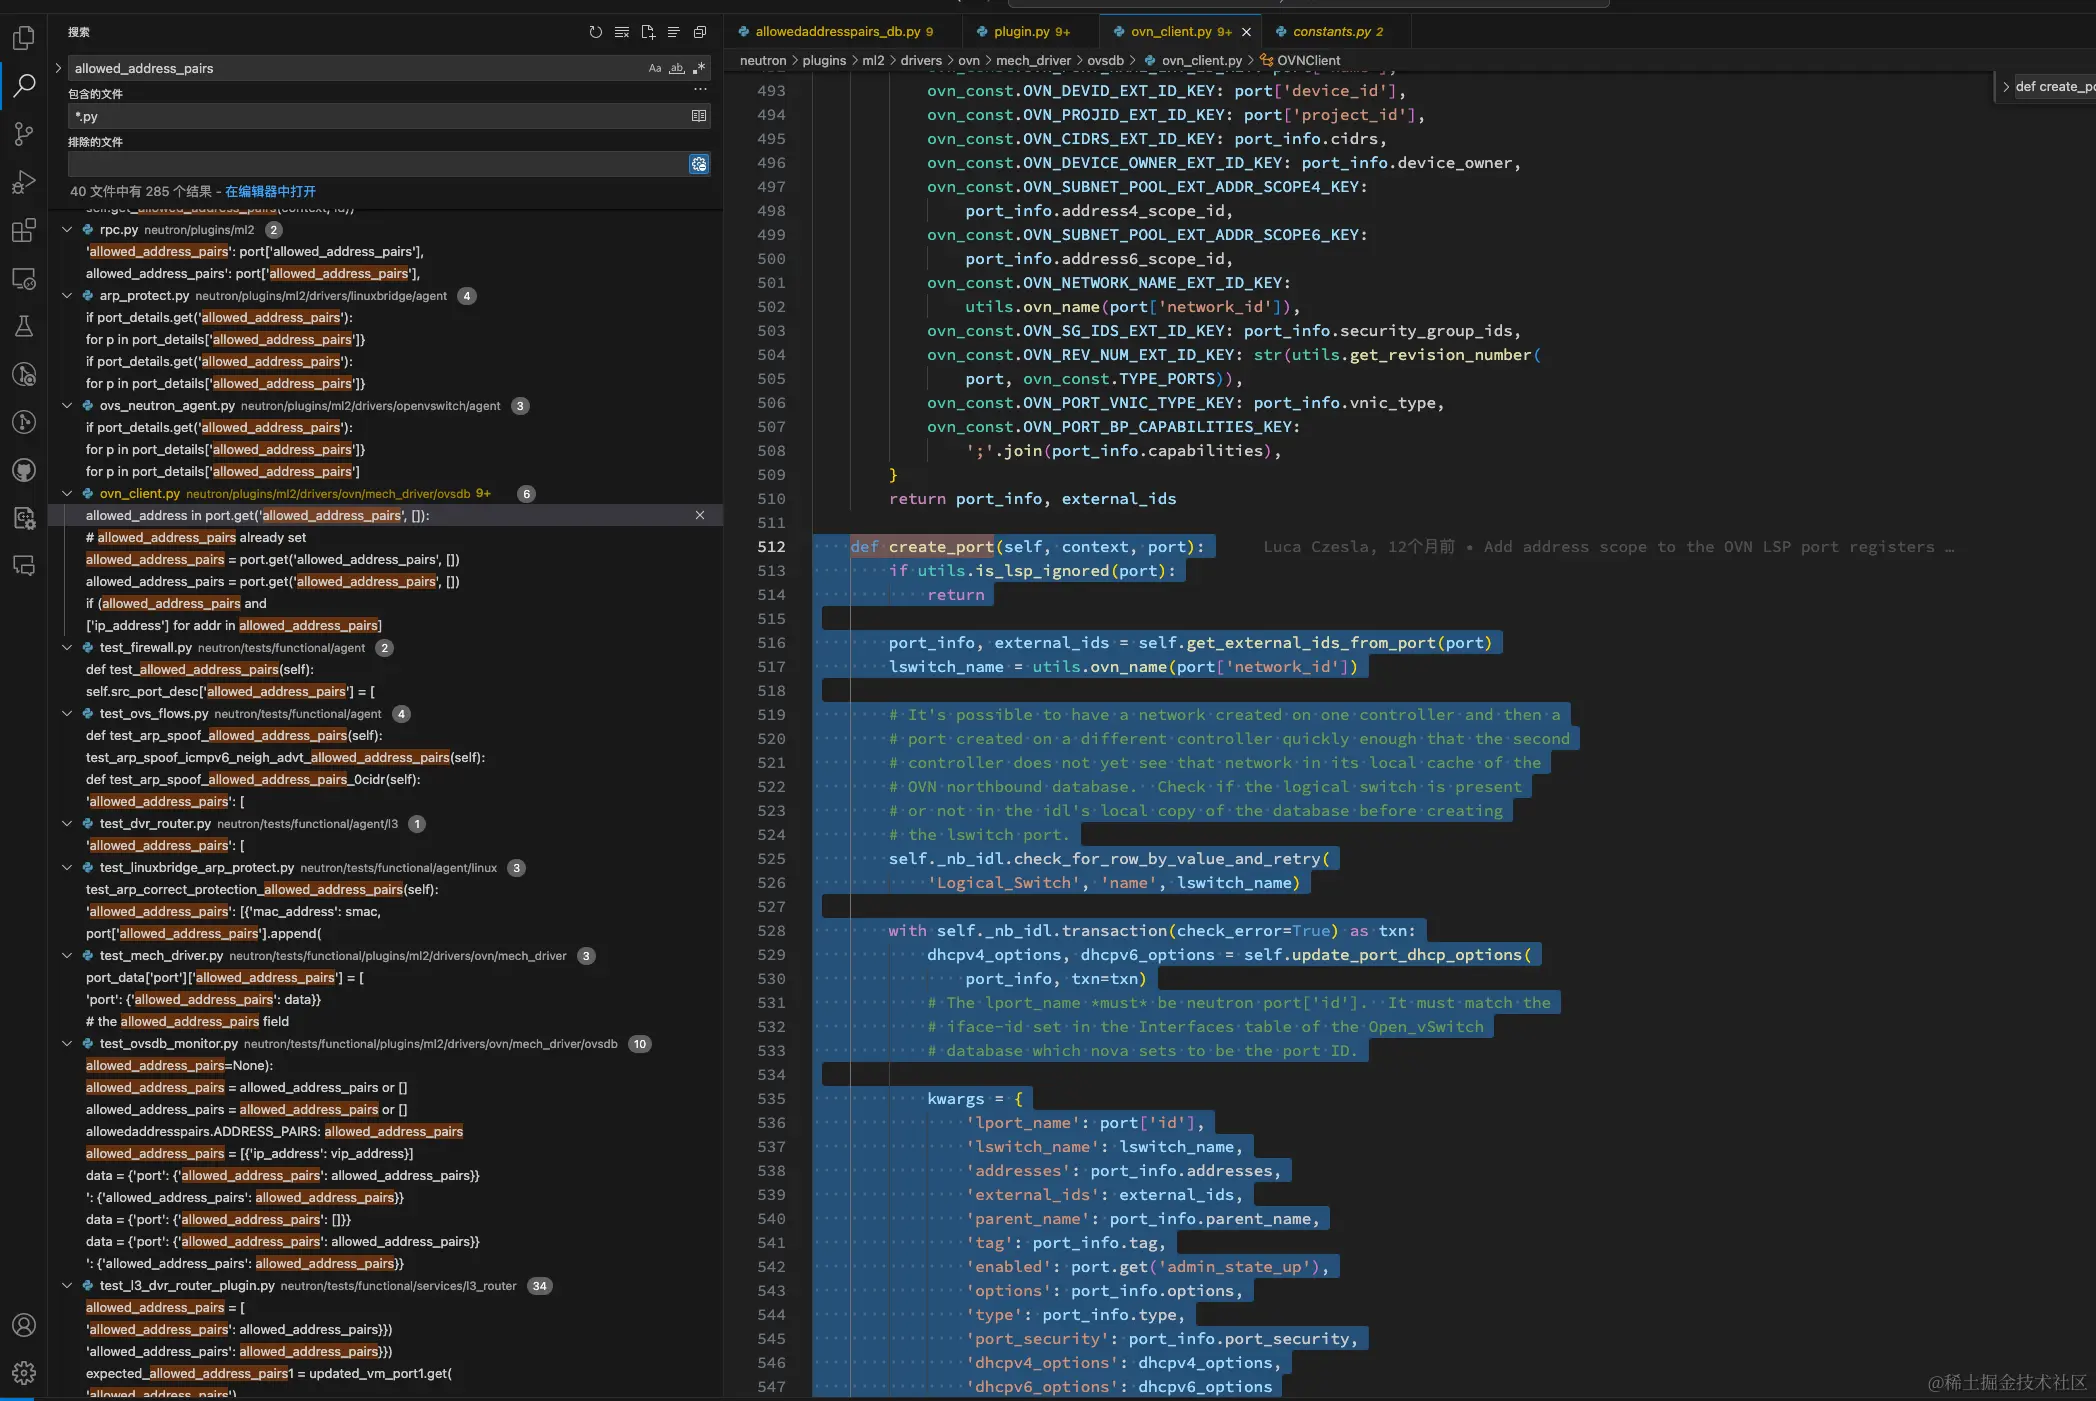Open the Extensions view

(x=24, y=230)
